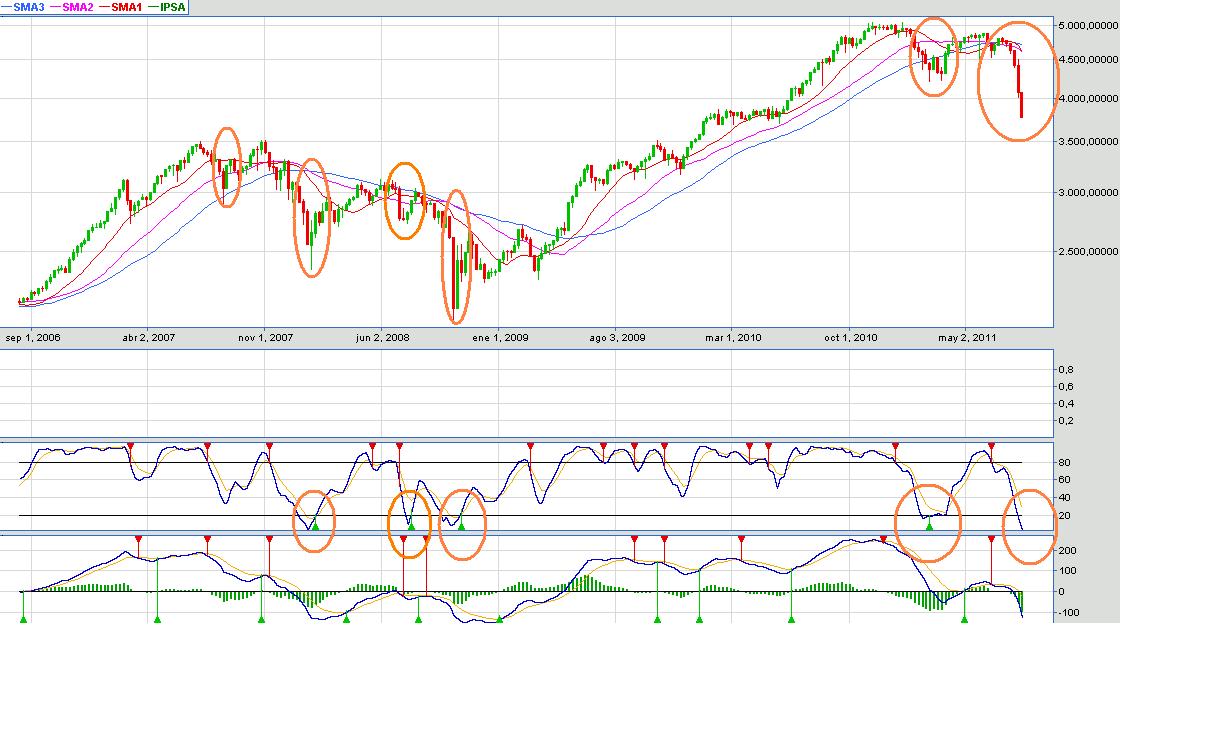Click the 'nov 1, 2007' date label
The image size is (1218, 754).
[265, 338]
